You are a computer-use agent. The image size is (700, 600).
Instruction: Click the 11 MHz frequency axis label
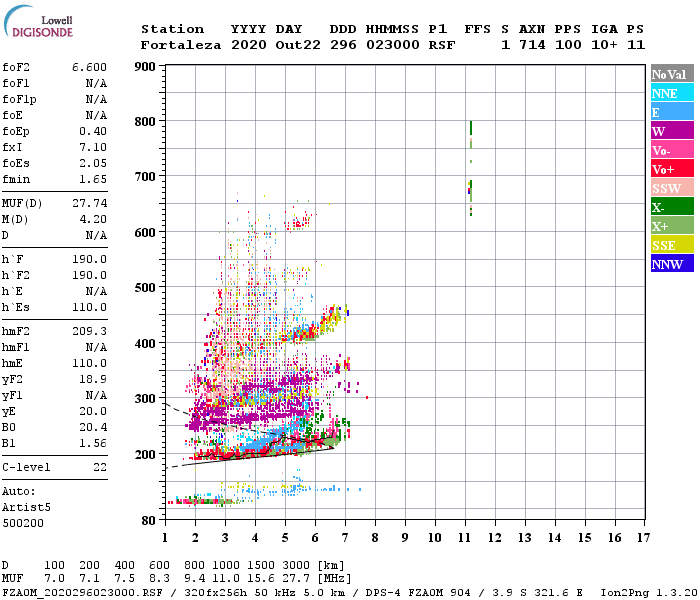click(x=465, y=538)
